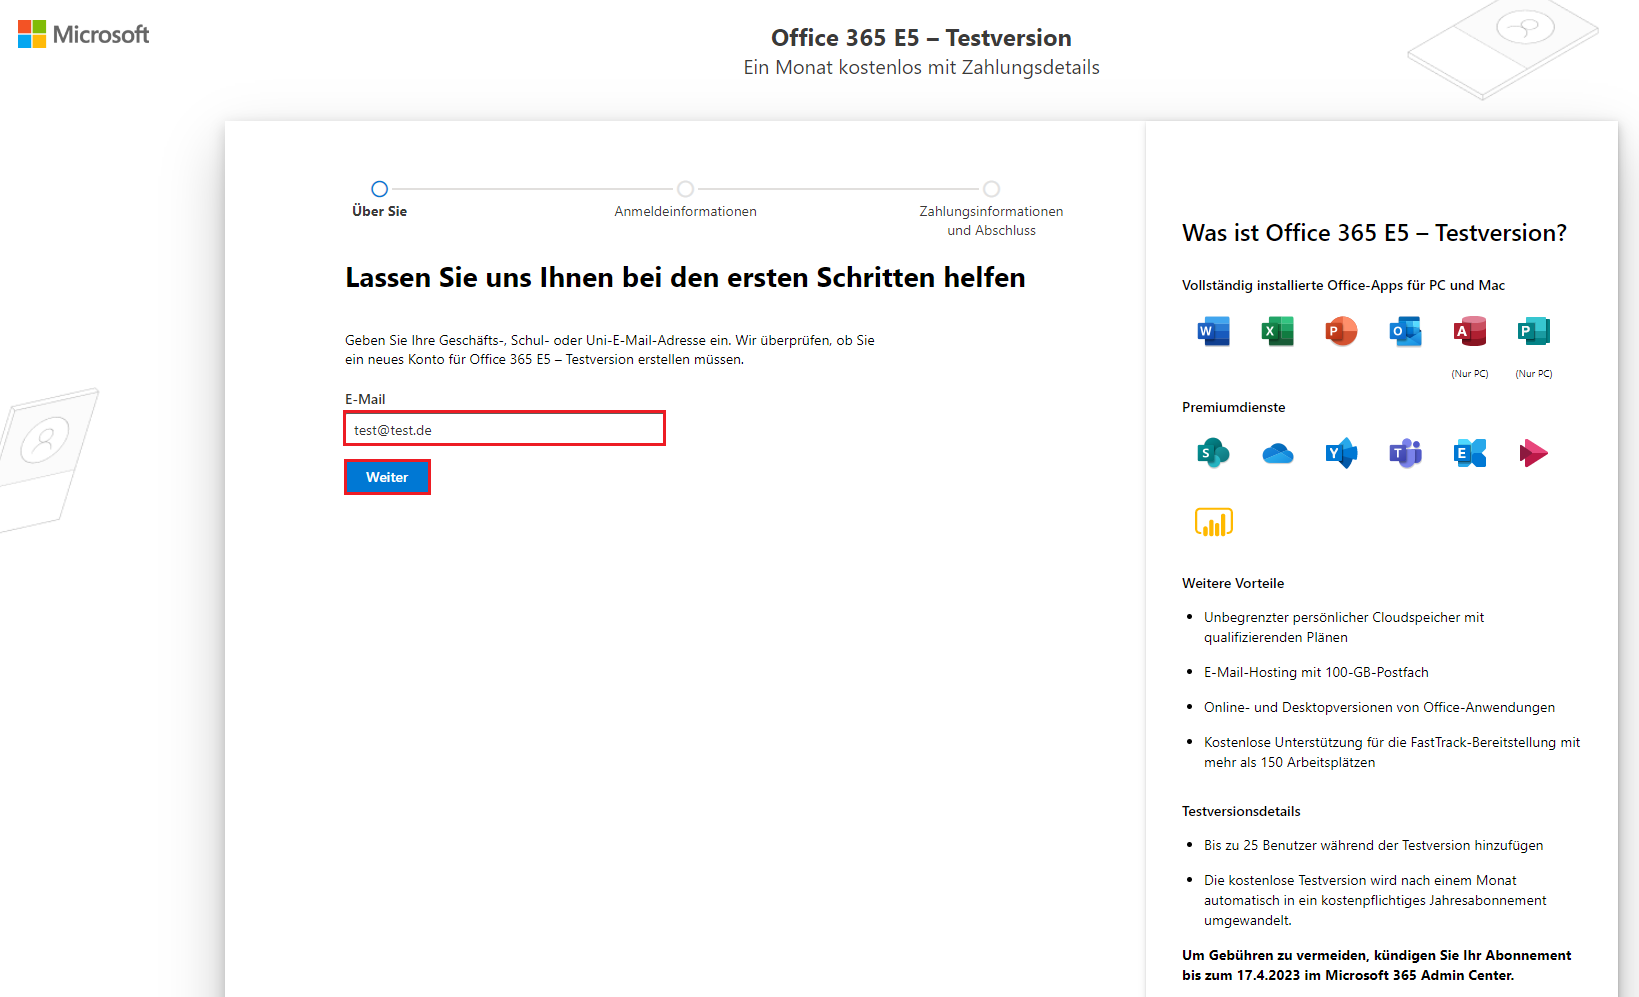Click the Microsoft logo
Viewport: 1639px width, 997px height.
coord(83,35)
